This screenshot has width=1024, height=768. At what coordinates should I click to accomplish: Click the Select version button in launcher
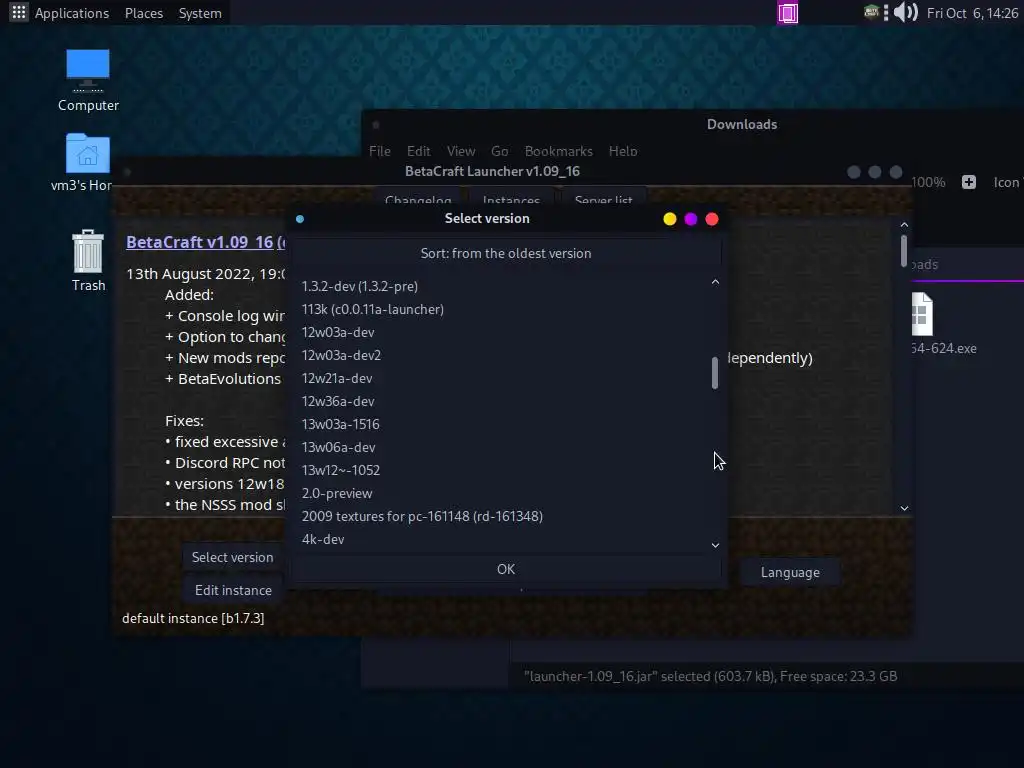tap(232, 557)
